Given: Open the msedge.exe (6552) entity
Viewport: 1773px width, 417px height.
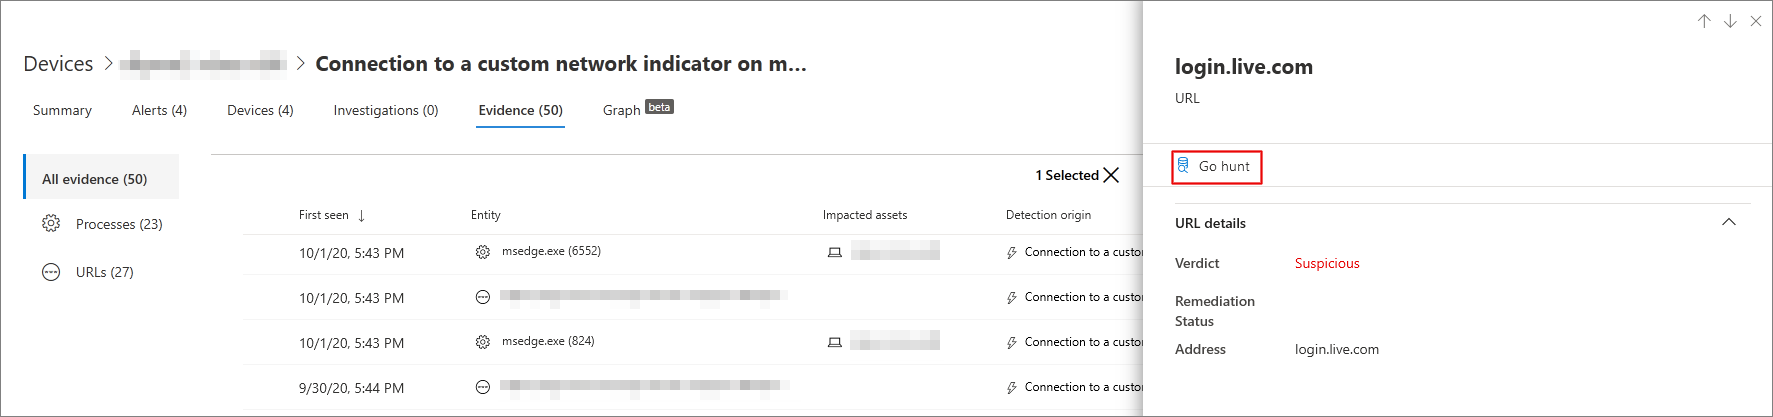Looking at the screenshot, I should [551, 251].
